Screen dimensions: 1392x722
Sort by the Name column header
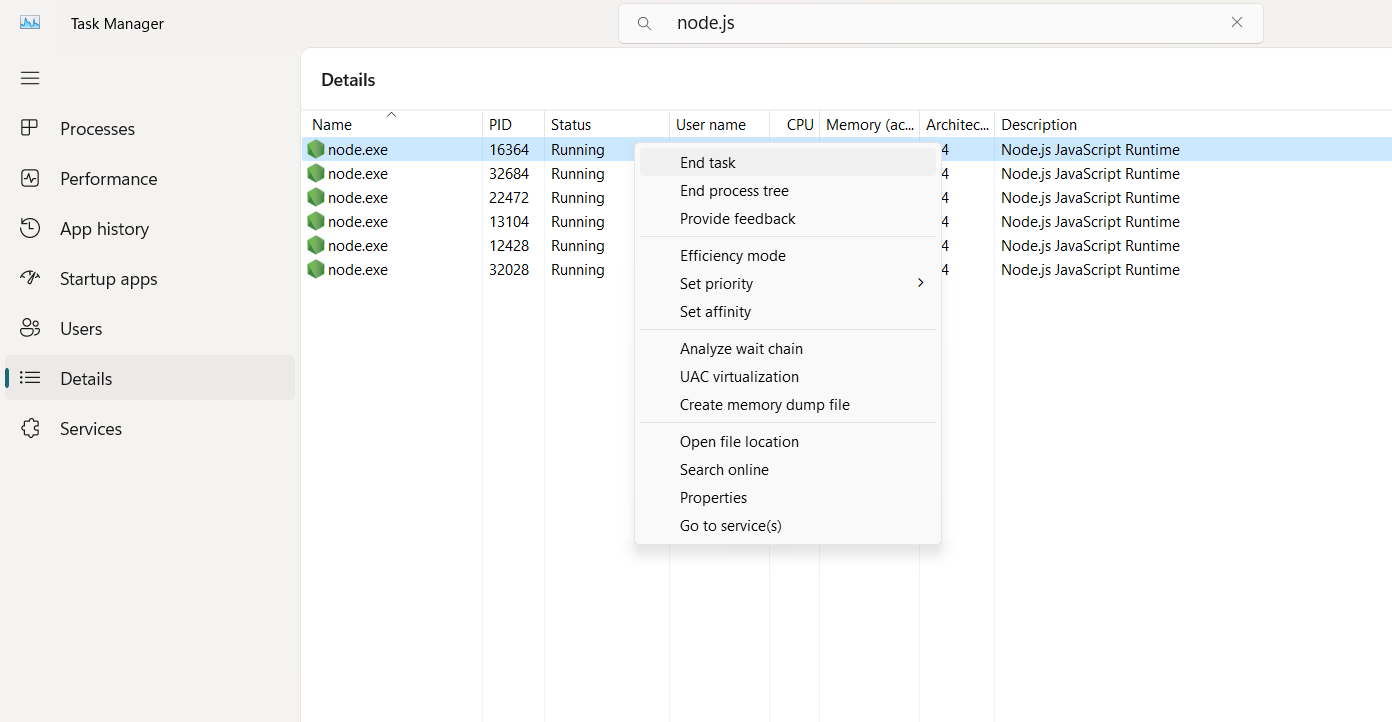[x=392, y=124]
